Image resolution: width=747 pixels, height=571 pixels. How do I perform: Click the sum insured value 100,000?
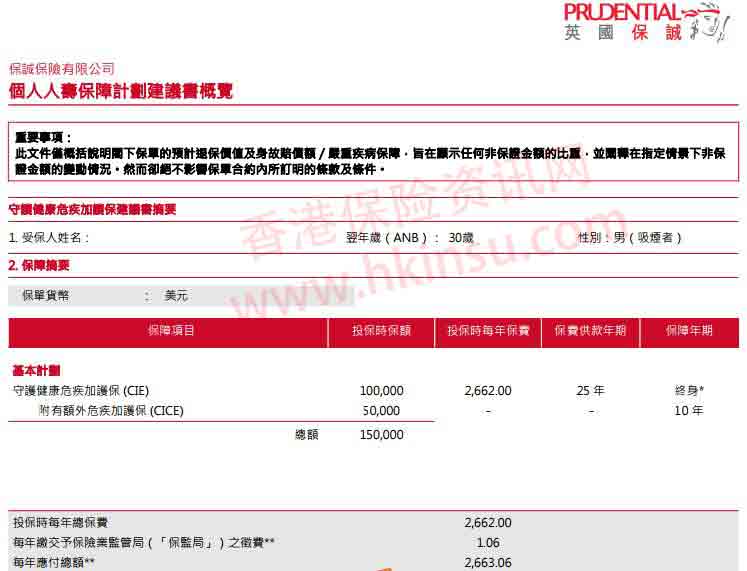tap(382, 391)
